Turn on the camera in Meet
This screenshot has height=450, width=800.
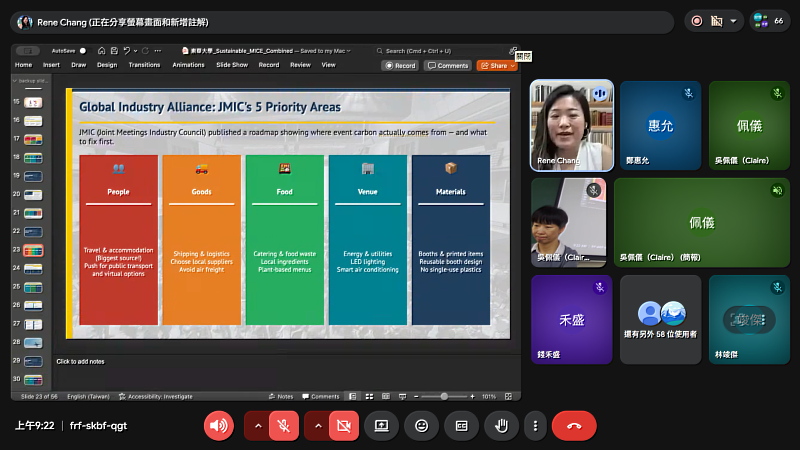tap(344, 426)
